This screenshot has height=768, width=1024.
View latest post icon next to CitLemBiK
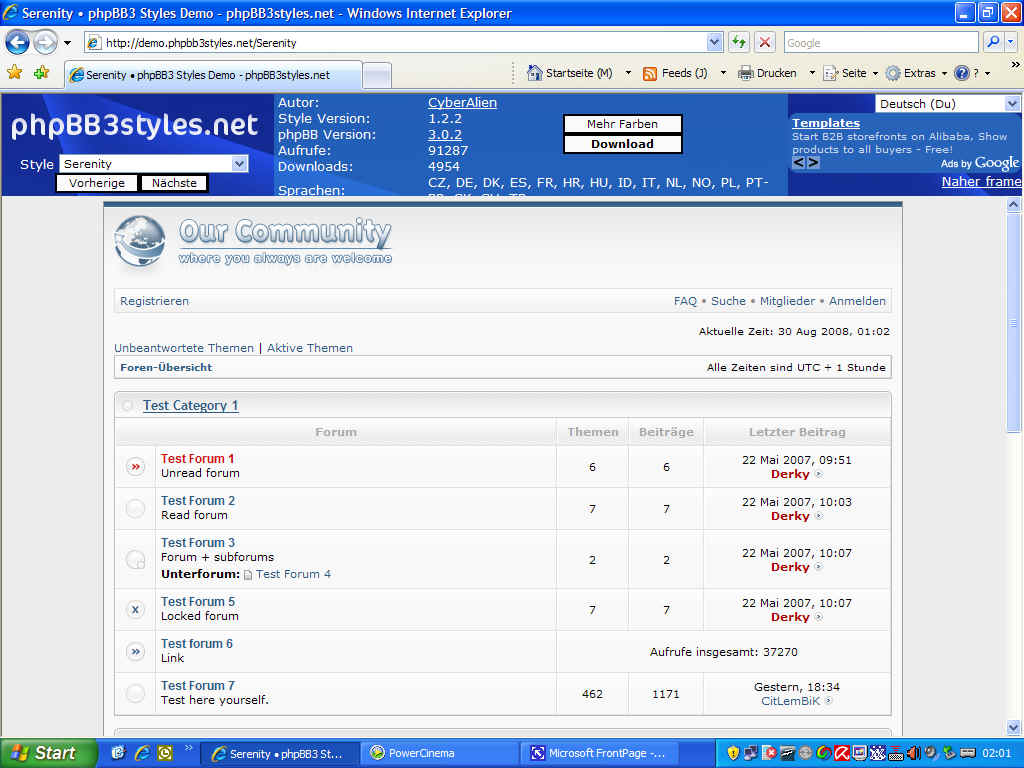[x=828, y=701]
